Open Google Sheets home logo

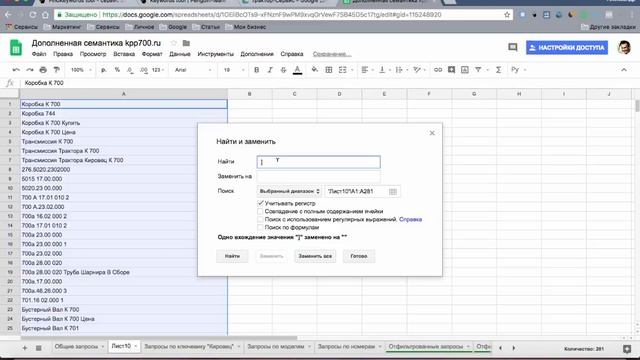[x=16, y=48]
